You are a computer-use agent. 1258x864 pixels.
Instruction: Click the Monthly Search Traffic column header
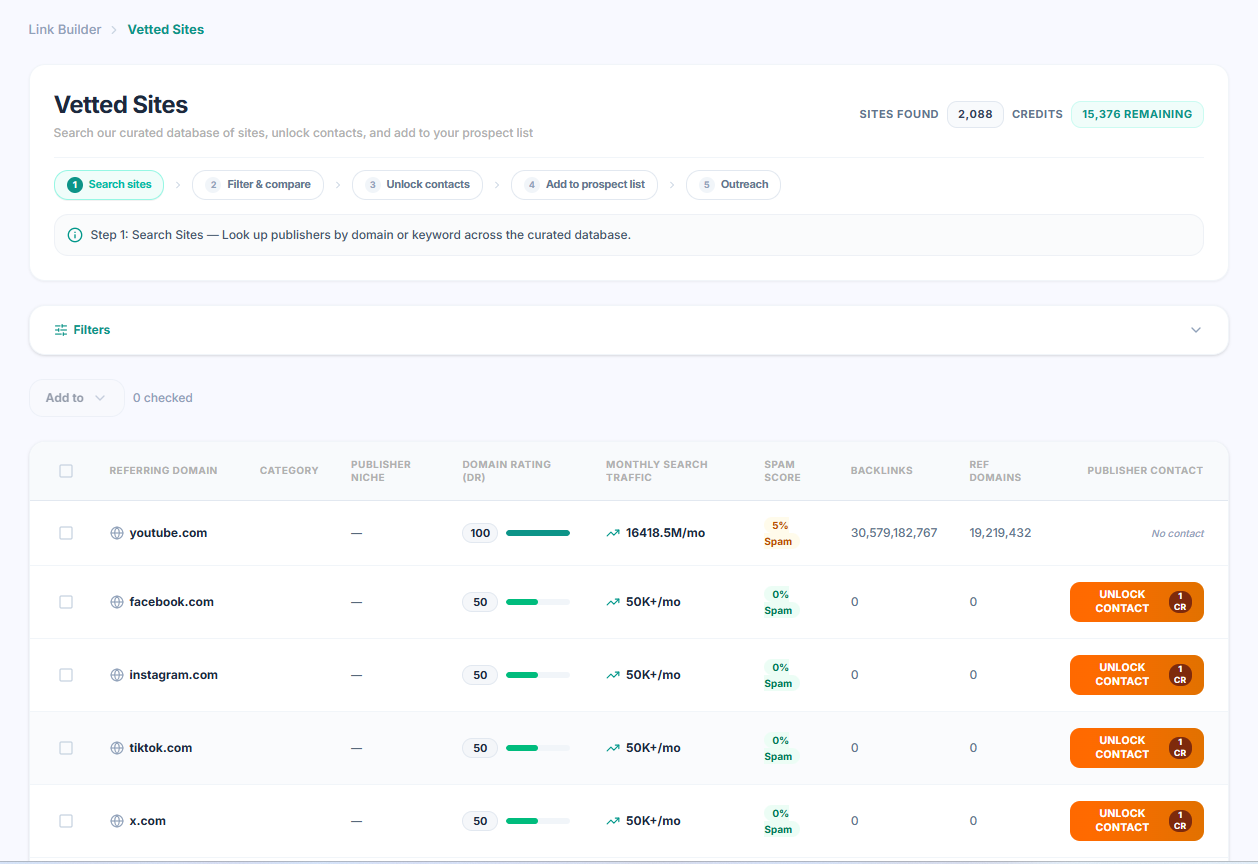657,471
